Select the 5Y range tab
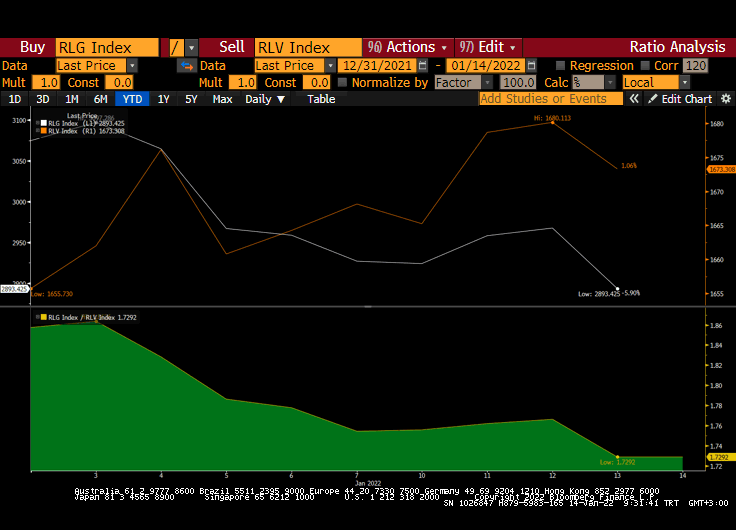 click(191, 99)
